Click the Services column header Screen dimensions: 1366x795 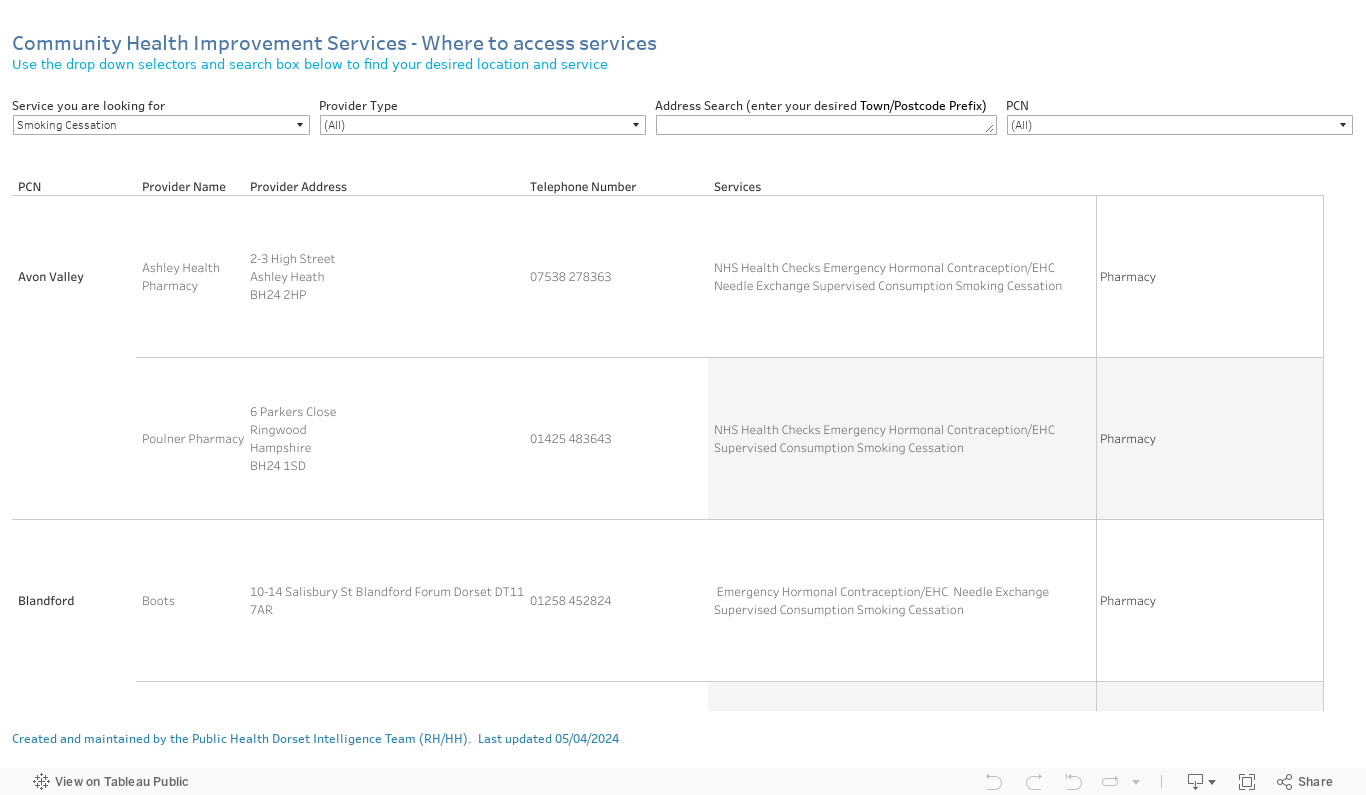point(737,187)
